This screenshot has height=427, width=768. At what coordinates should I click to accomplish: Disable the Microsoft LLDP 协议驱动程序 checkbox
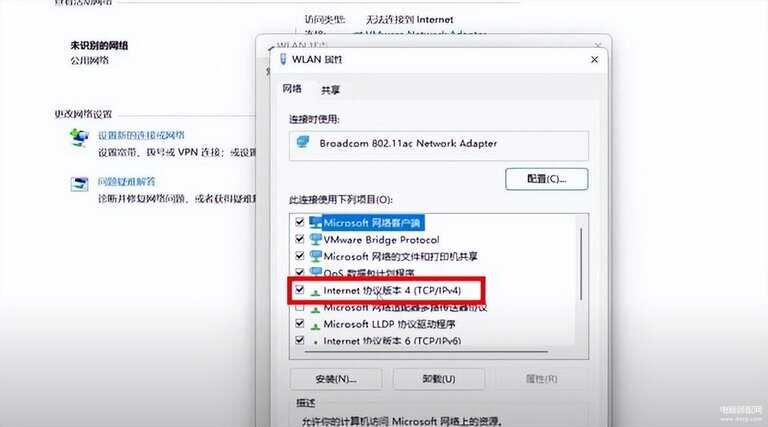pos(300,323)
